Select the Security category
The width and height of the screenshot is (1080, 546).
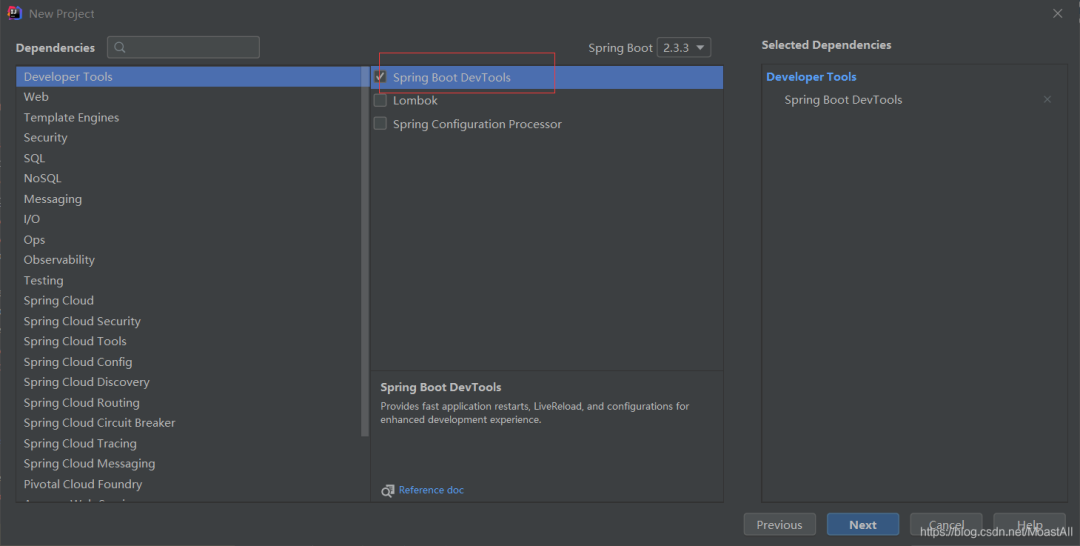tap(45, 138)
